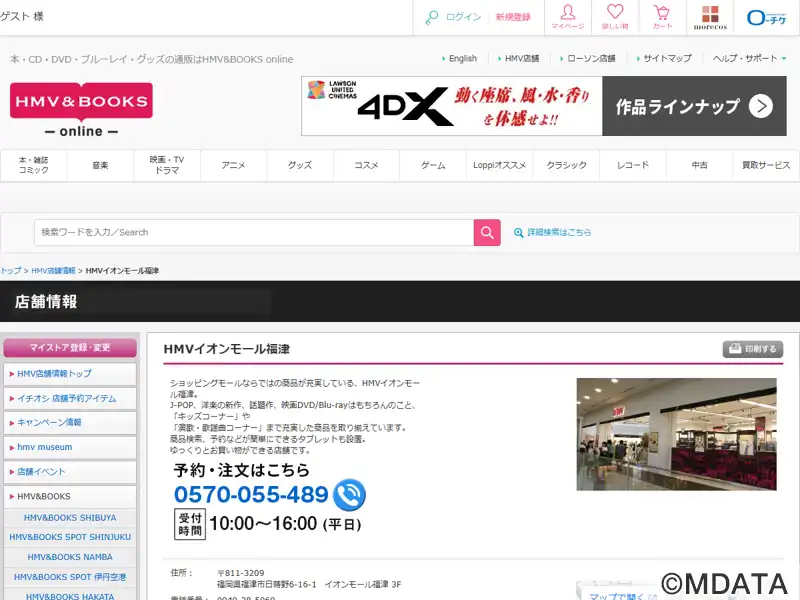Click the マイストア登録・変更 button

(69, 348)
